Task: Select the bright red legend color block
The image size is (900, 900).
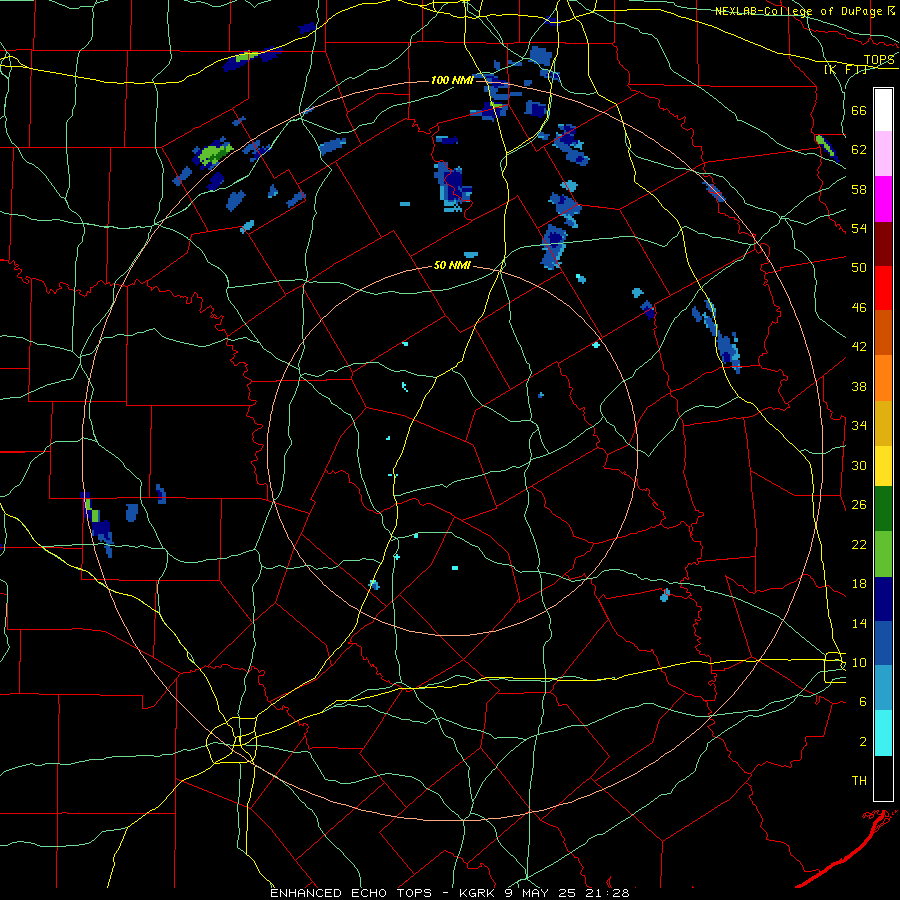Action: click(883, 288)
